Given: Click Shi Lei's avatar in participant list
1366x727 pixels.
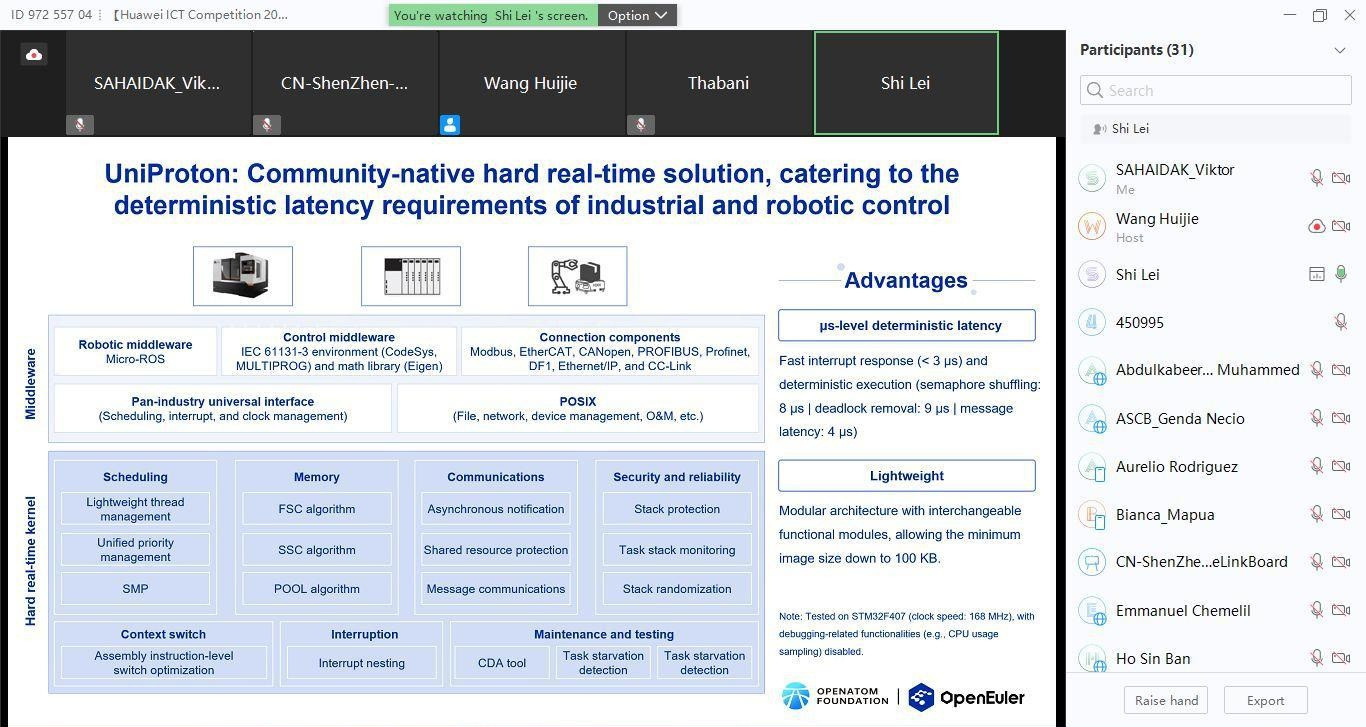Looking at the screenshot, I should pos(1092,274).
